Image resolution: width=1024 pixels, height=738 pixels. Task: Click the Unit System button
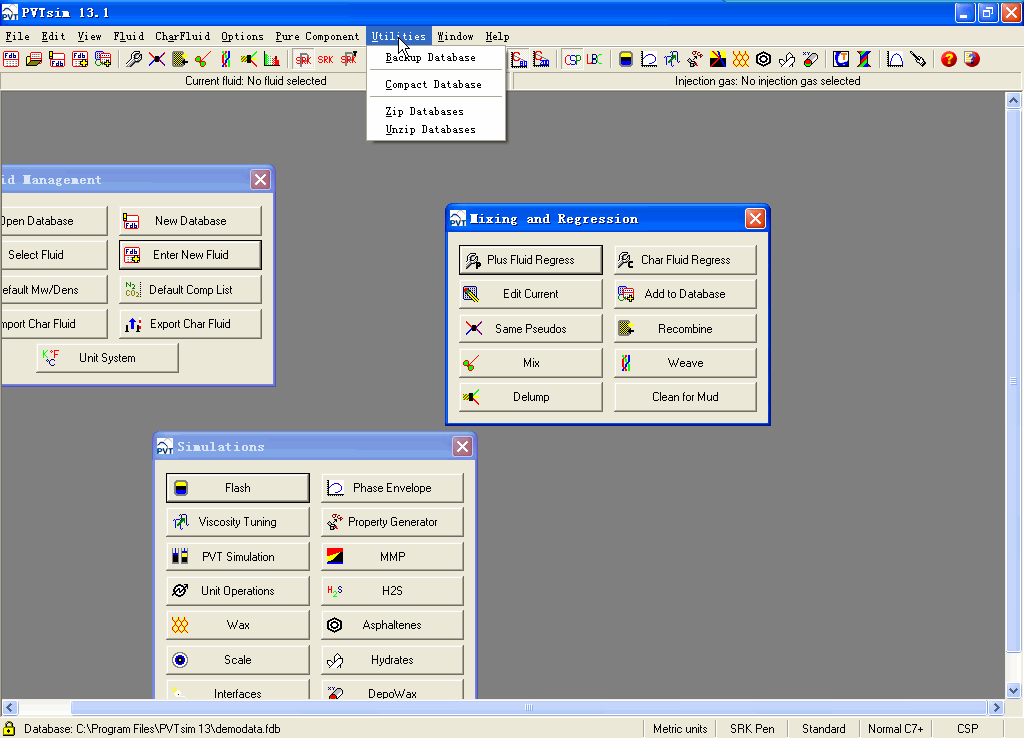(107, 358)
